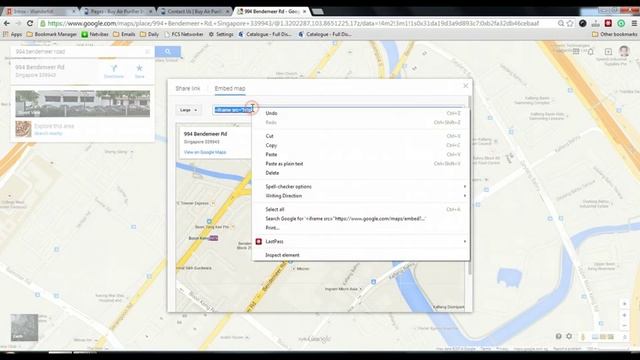Open the FCS Networker bookmark
Viewport: 640px width, 360px height.
(x=184, y=34)
